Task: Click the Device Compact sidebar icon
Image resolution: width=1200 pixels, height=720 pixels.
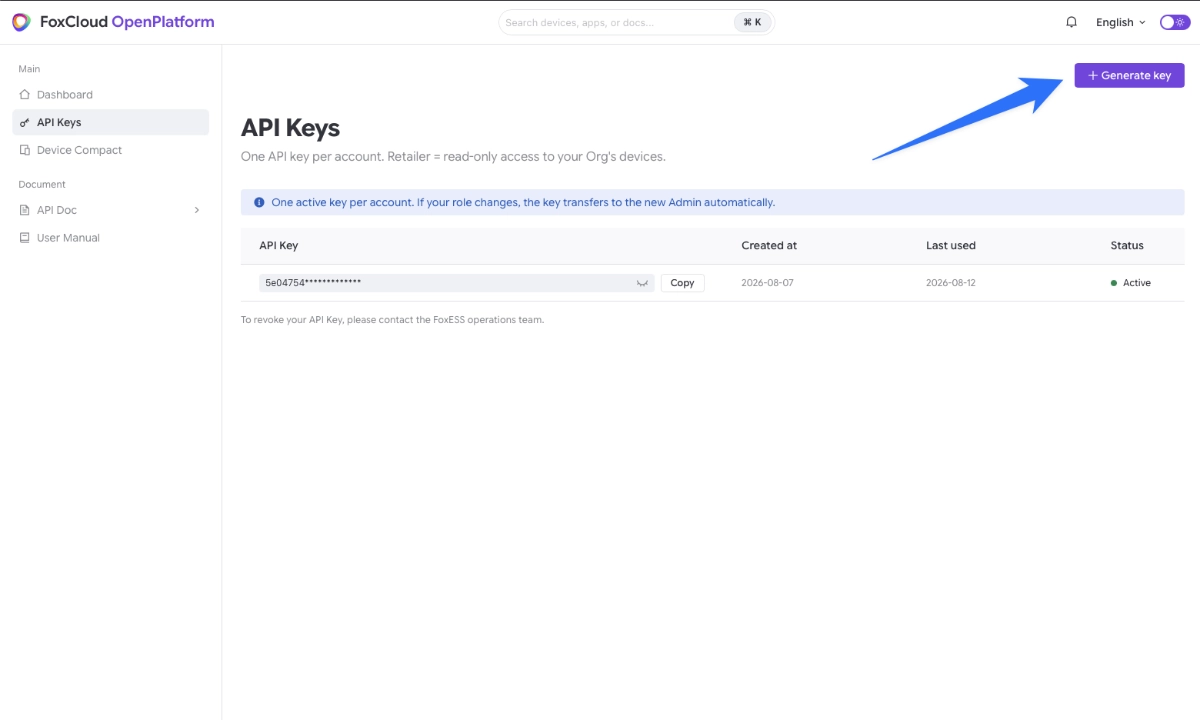Action: (x=25, y=150)
